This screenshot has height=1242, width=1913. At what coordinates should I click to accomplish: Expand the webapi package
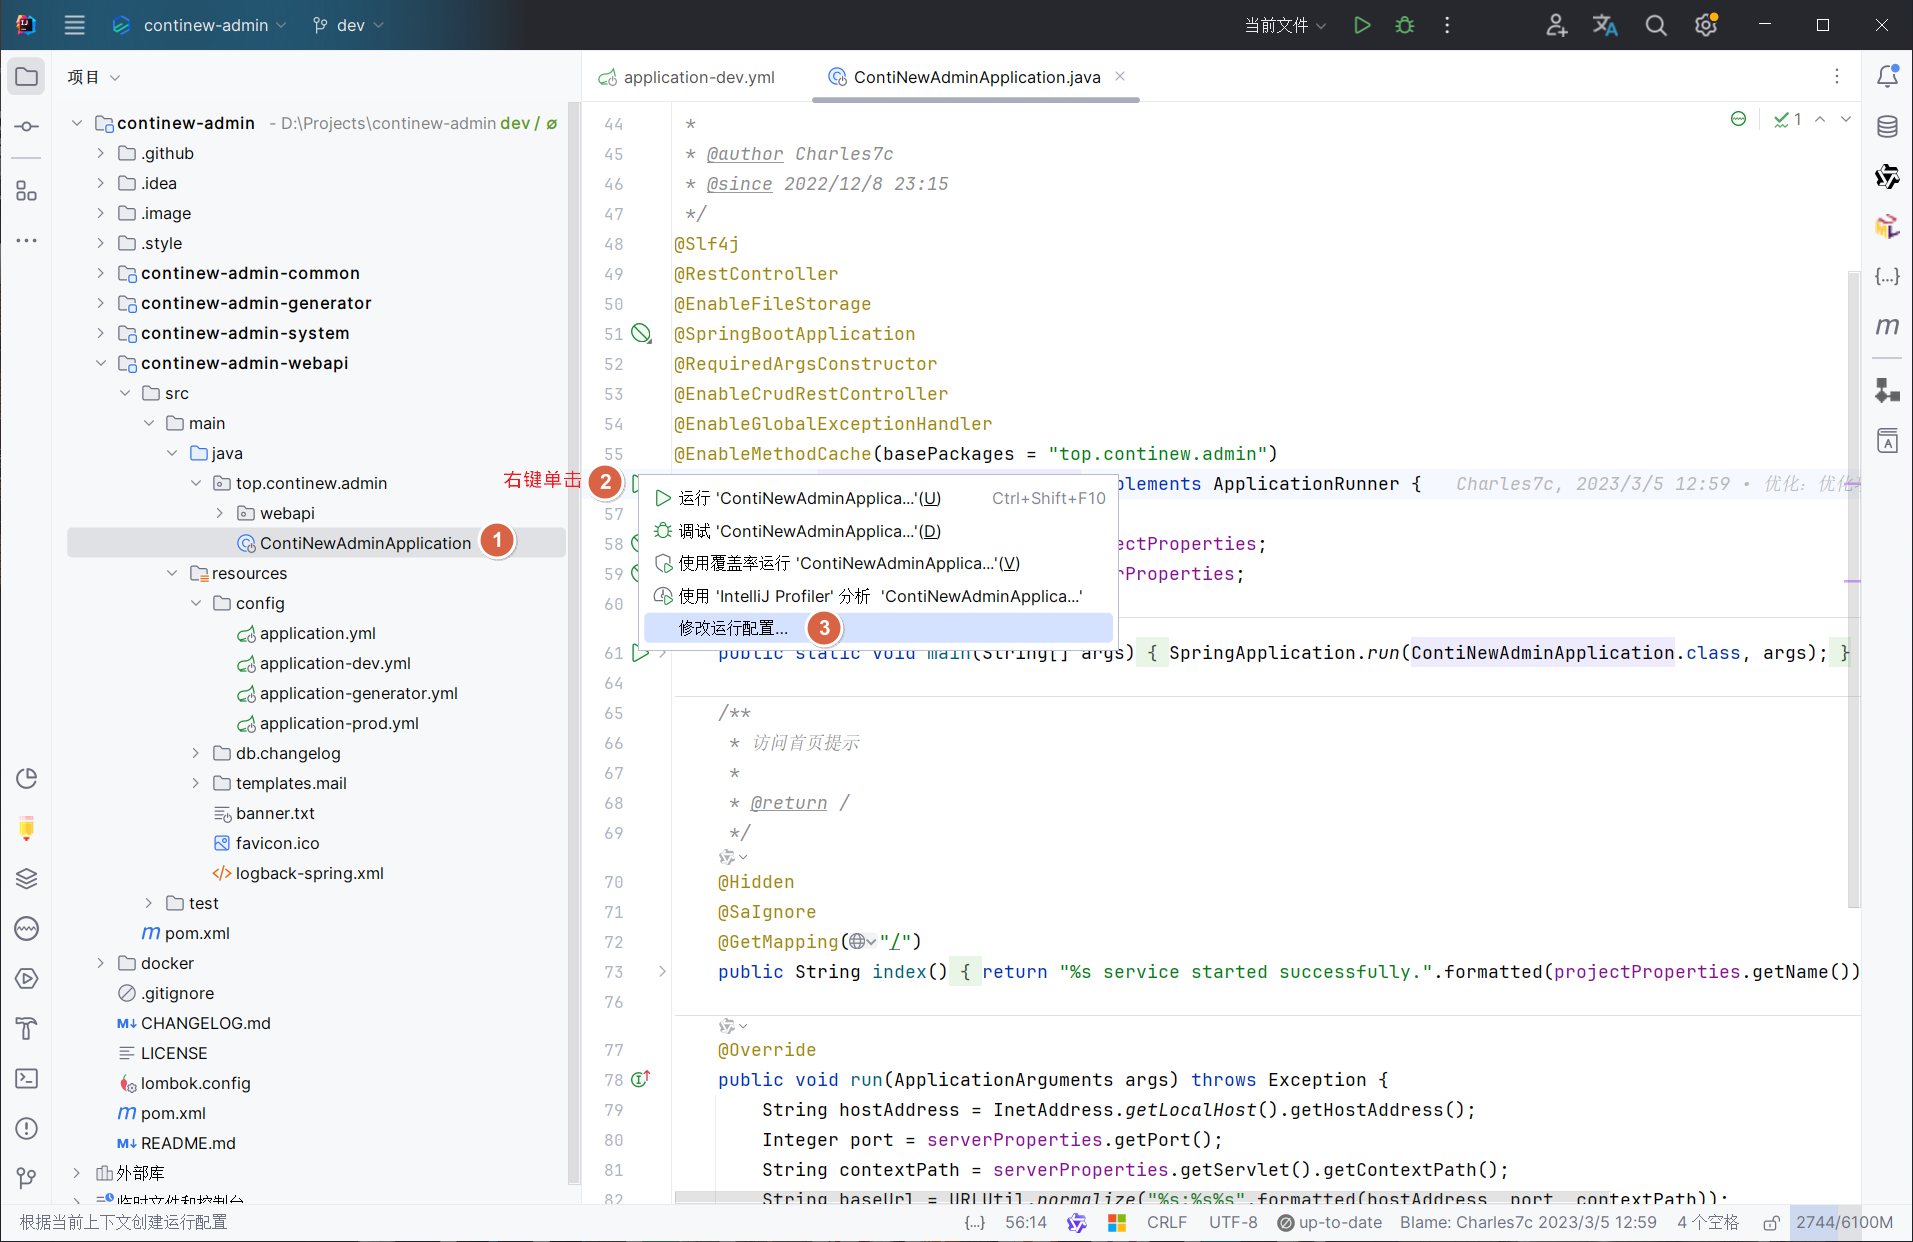220,513
